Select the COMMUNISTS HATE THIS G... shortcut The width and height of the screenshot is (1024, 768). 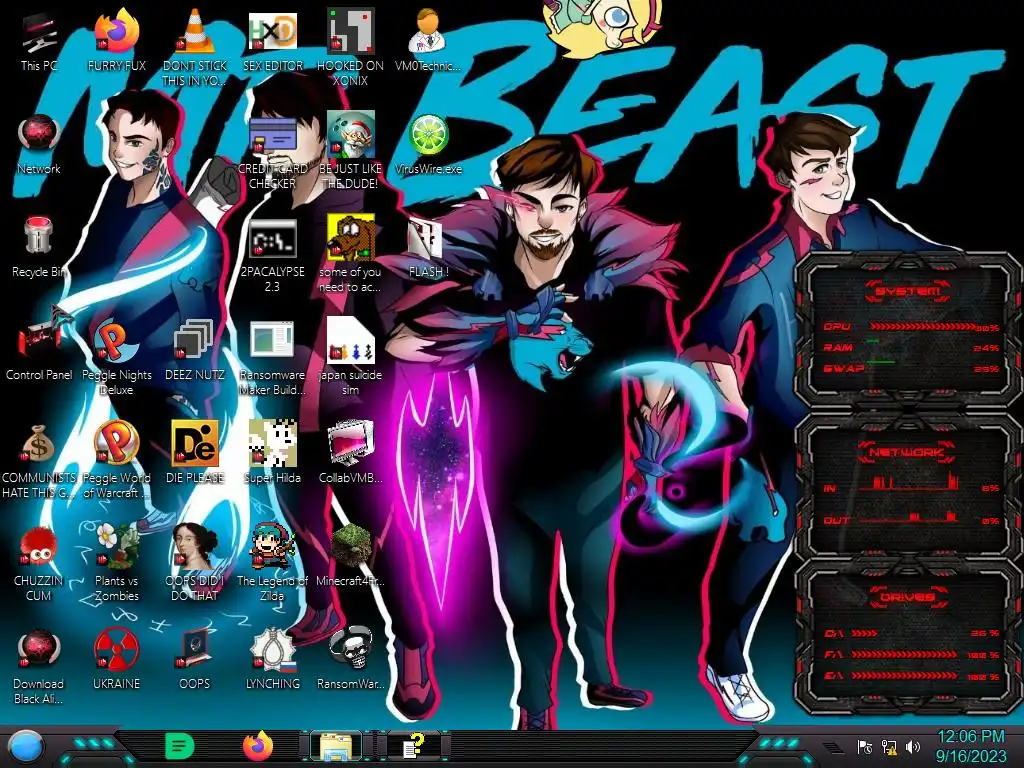point(39,460)
